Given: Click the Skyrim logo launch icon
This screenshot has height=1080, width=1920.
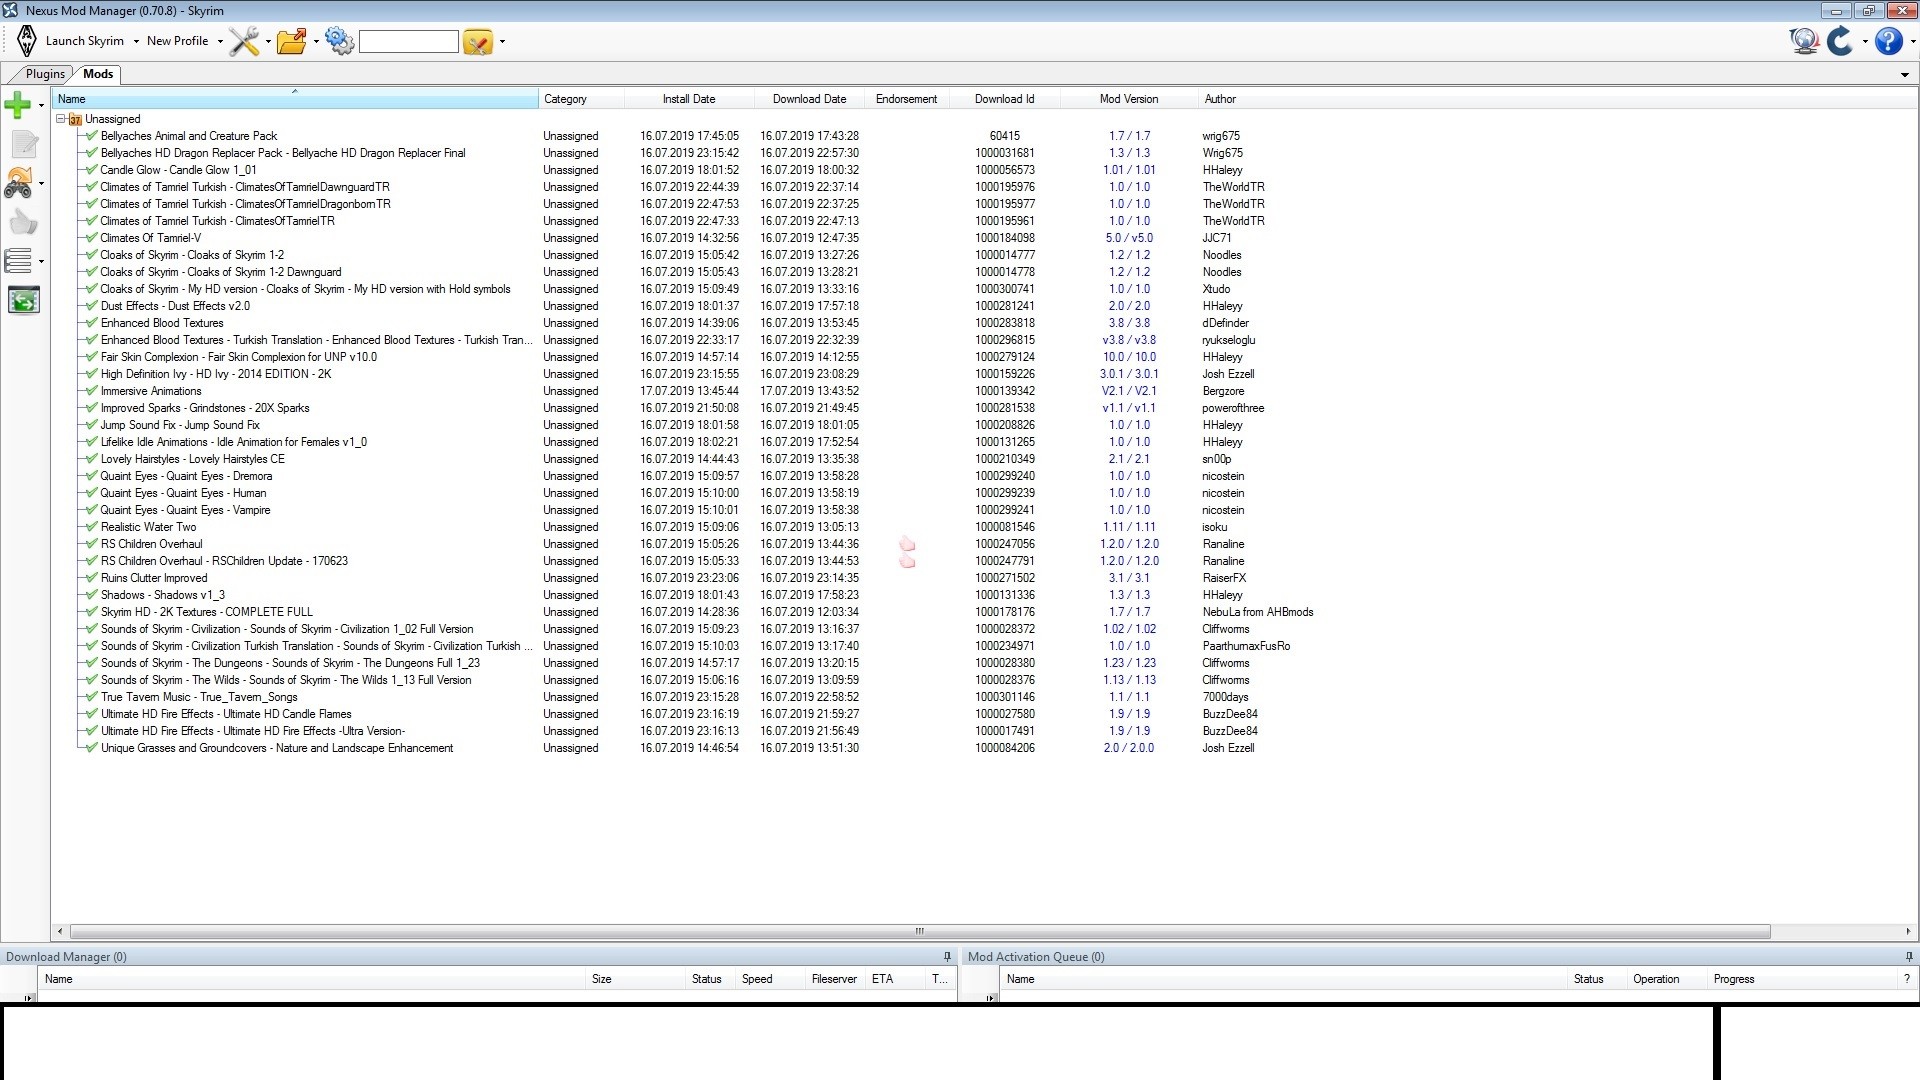Looking at the screenshot, I should pyautogui.click(x=27, y=41).
